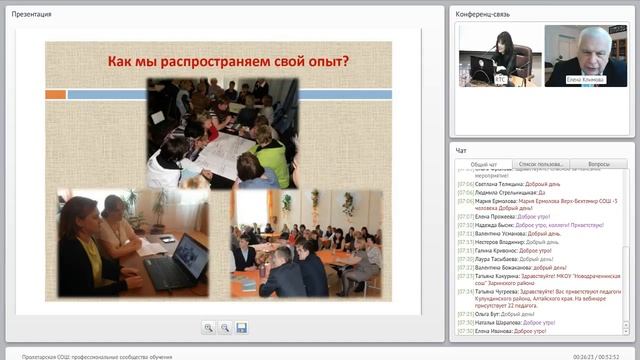This screenshot has height=360, width=640.
Task: Click Нестеров Владимир chat message
Action: coord(508,242)
